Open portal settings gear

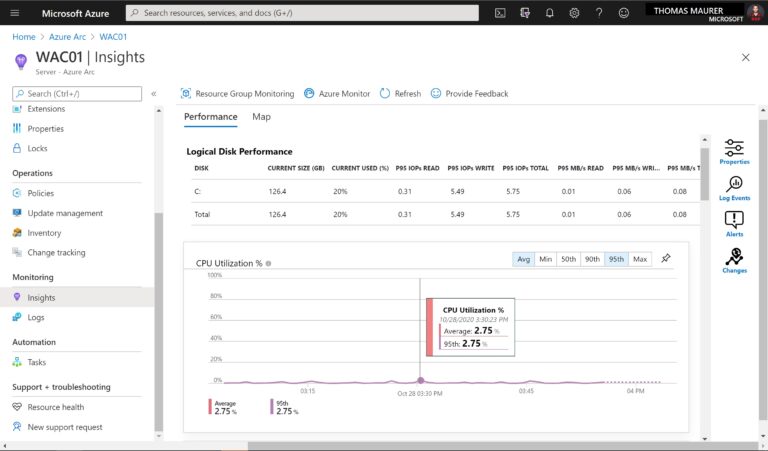tap(574, 13)
